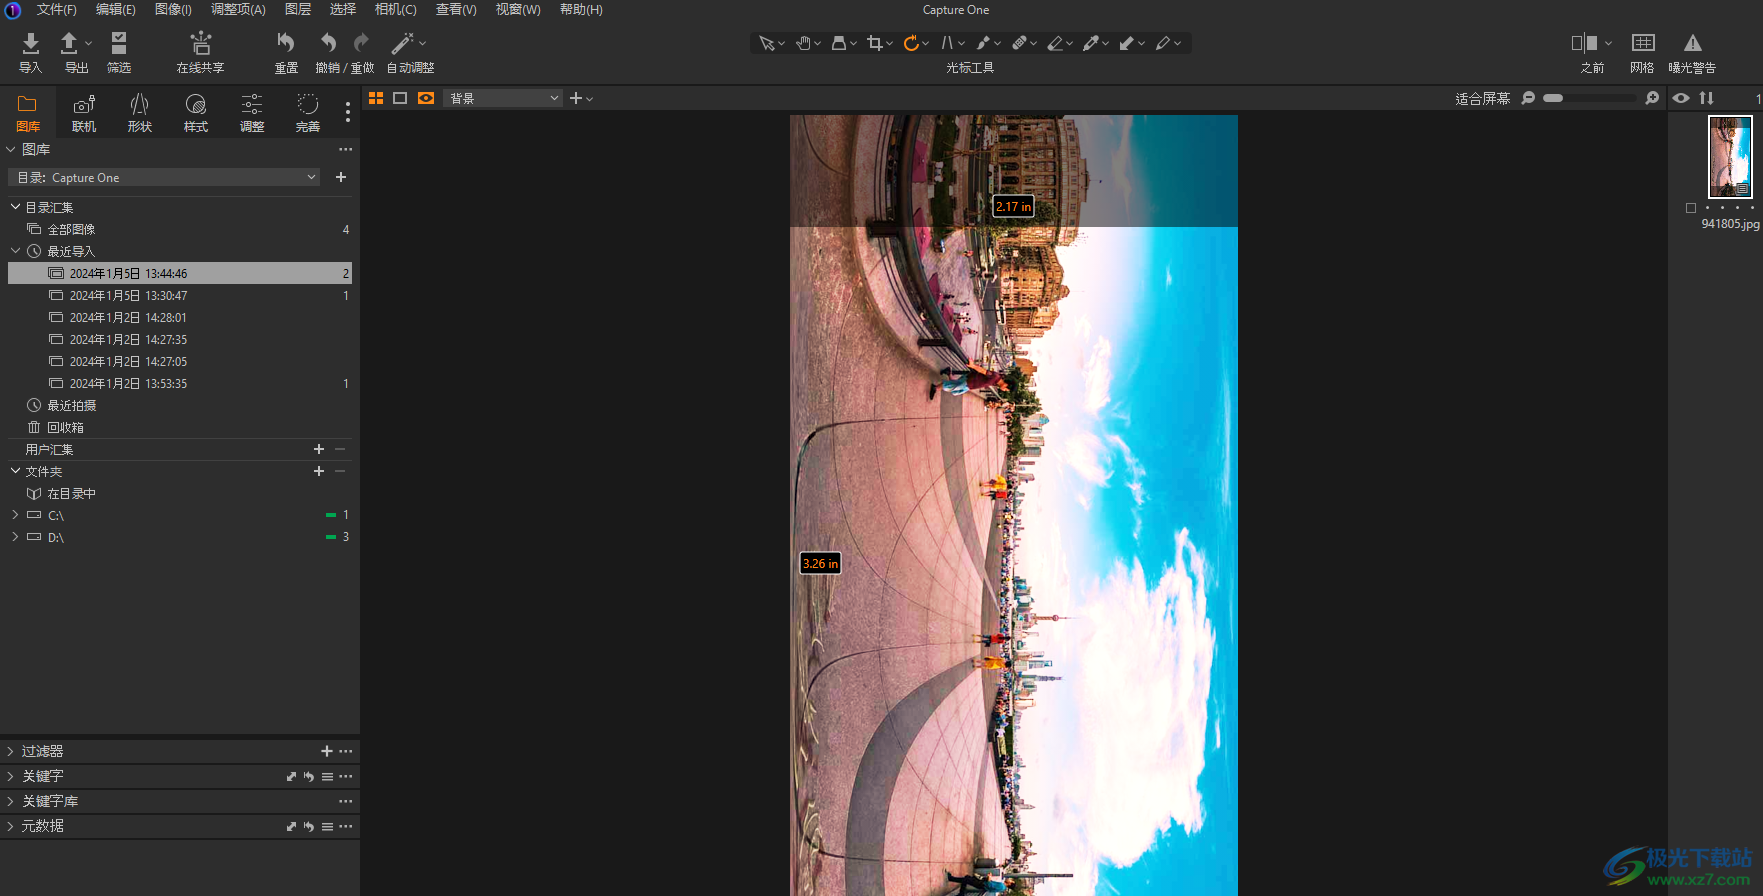Viewport: 1763px width, 896px height.
Task: Toggle the Grid (网格) overlay icon
Action: pyautogui.click(x=1642, y=43)
